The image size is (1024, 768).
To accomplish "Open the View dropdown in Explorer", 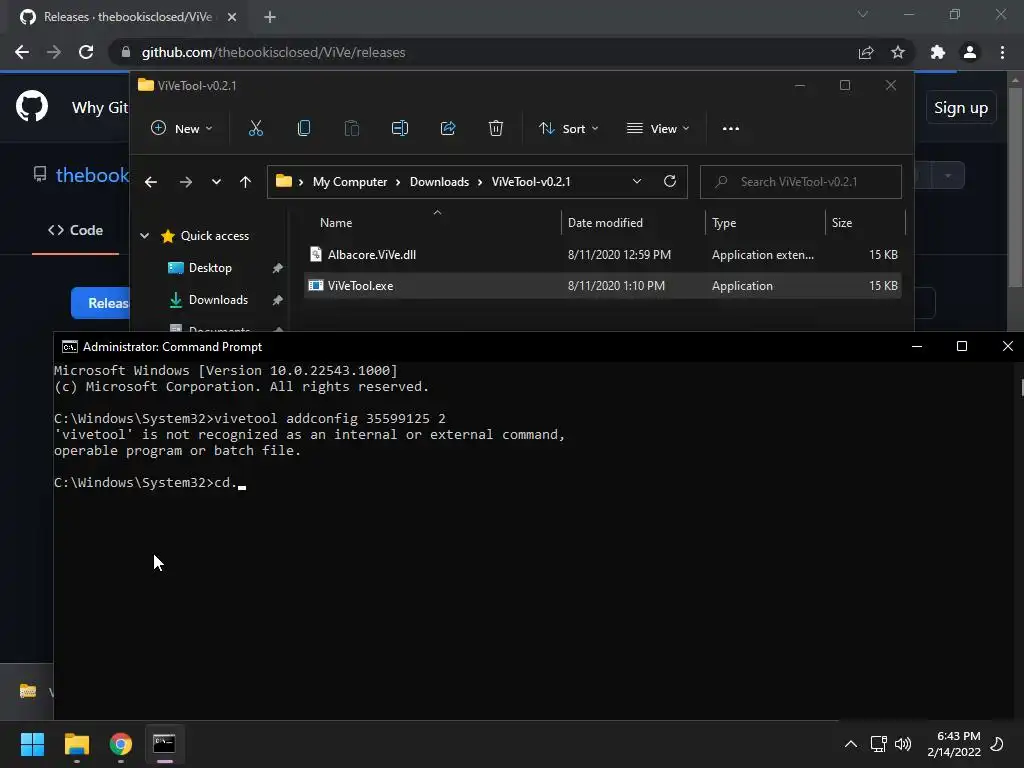I will click(658, 129).
